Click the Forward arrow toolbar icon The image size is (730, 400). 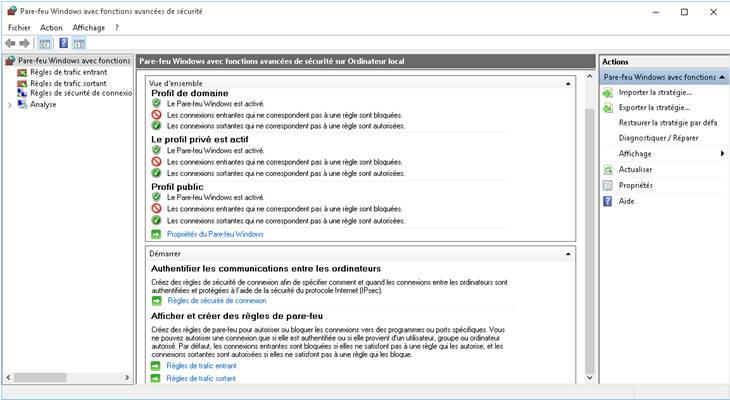[24, 43]
